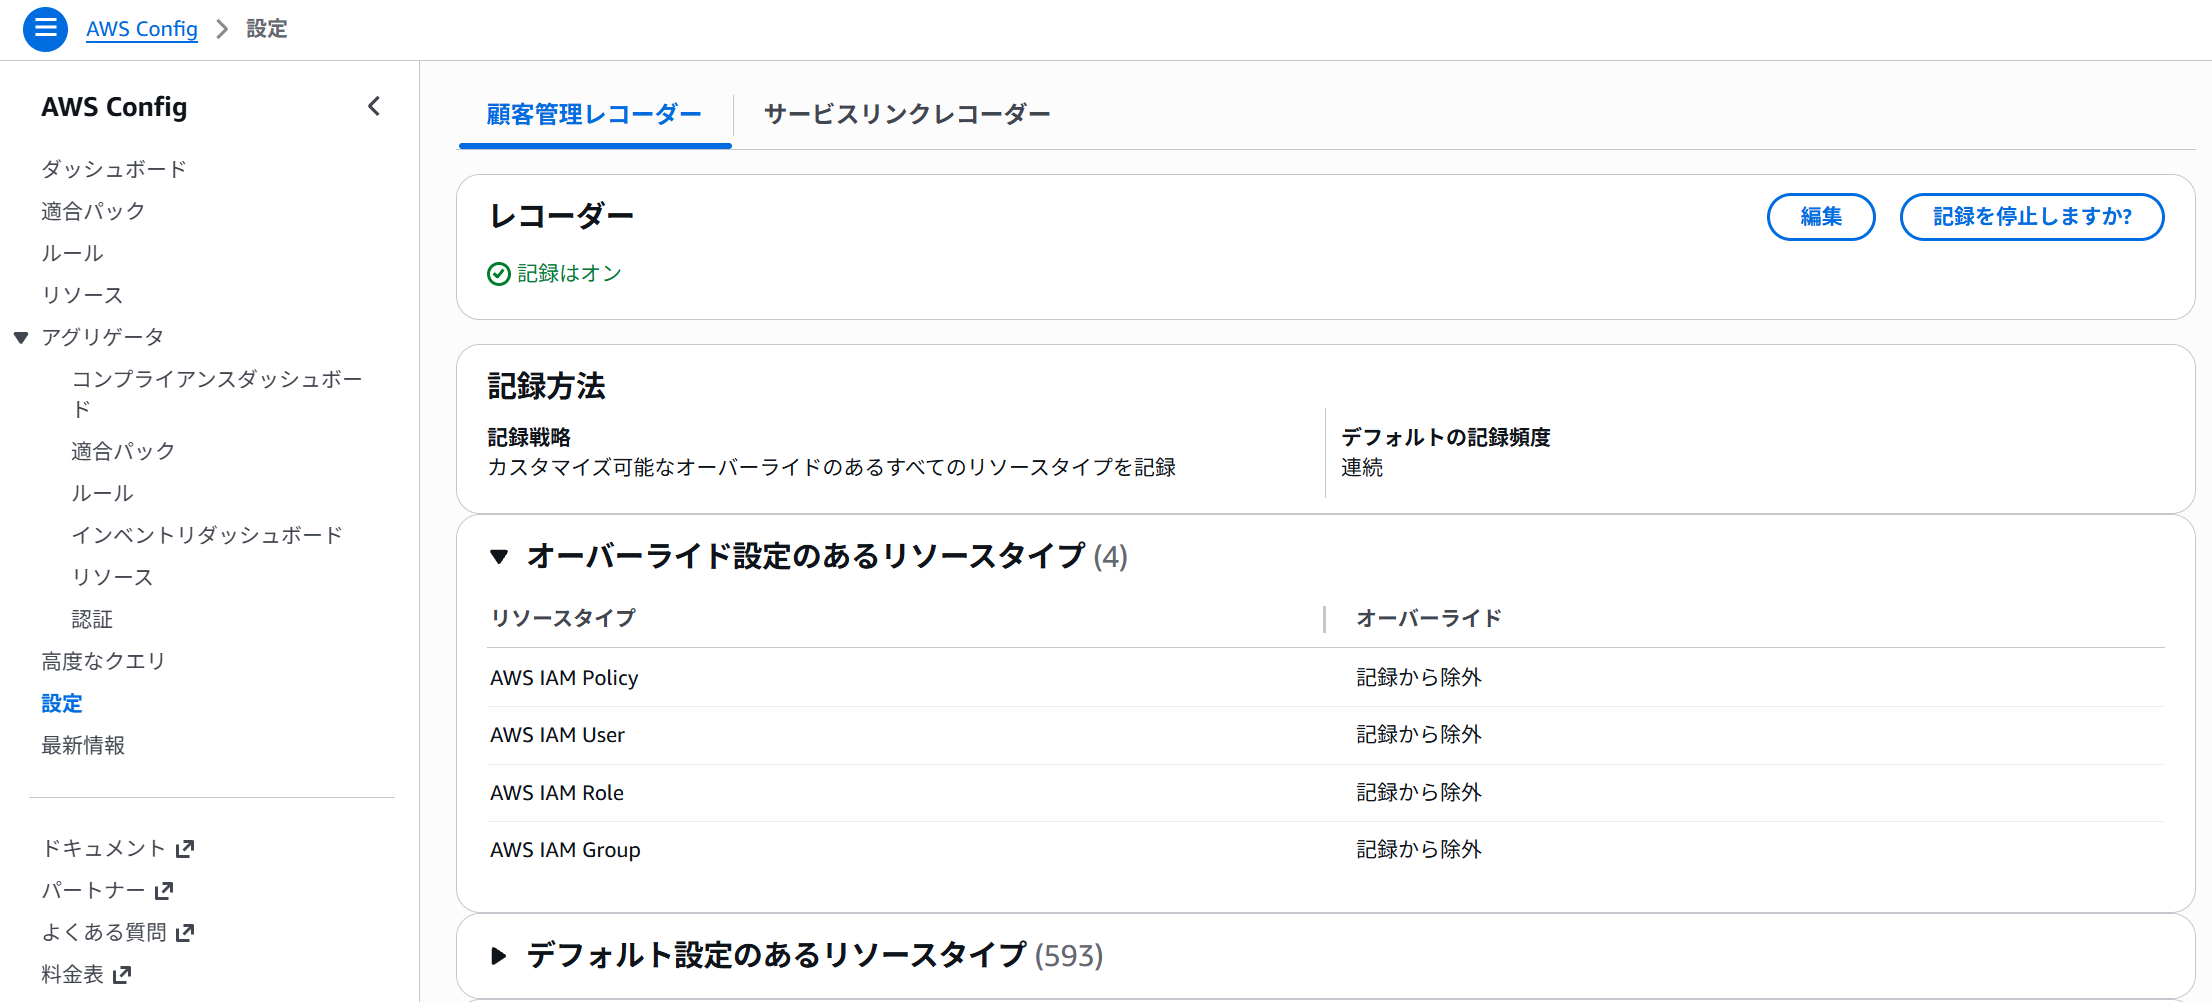Click the external link icon beside ドキュメント
The image size is (2212, 1002).
pyautogui.click(x=185, y=849)
